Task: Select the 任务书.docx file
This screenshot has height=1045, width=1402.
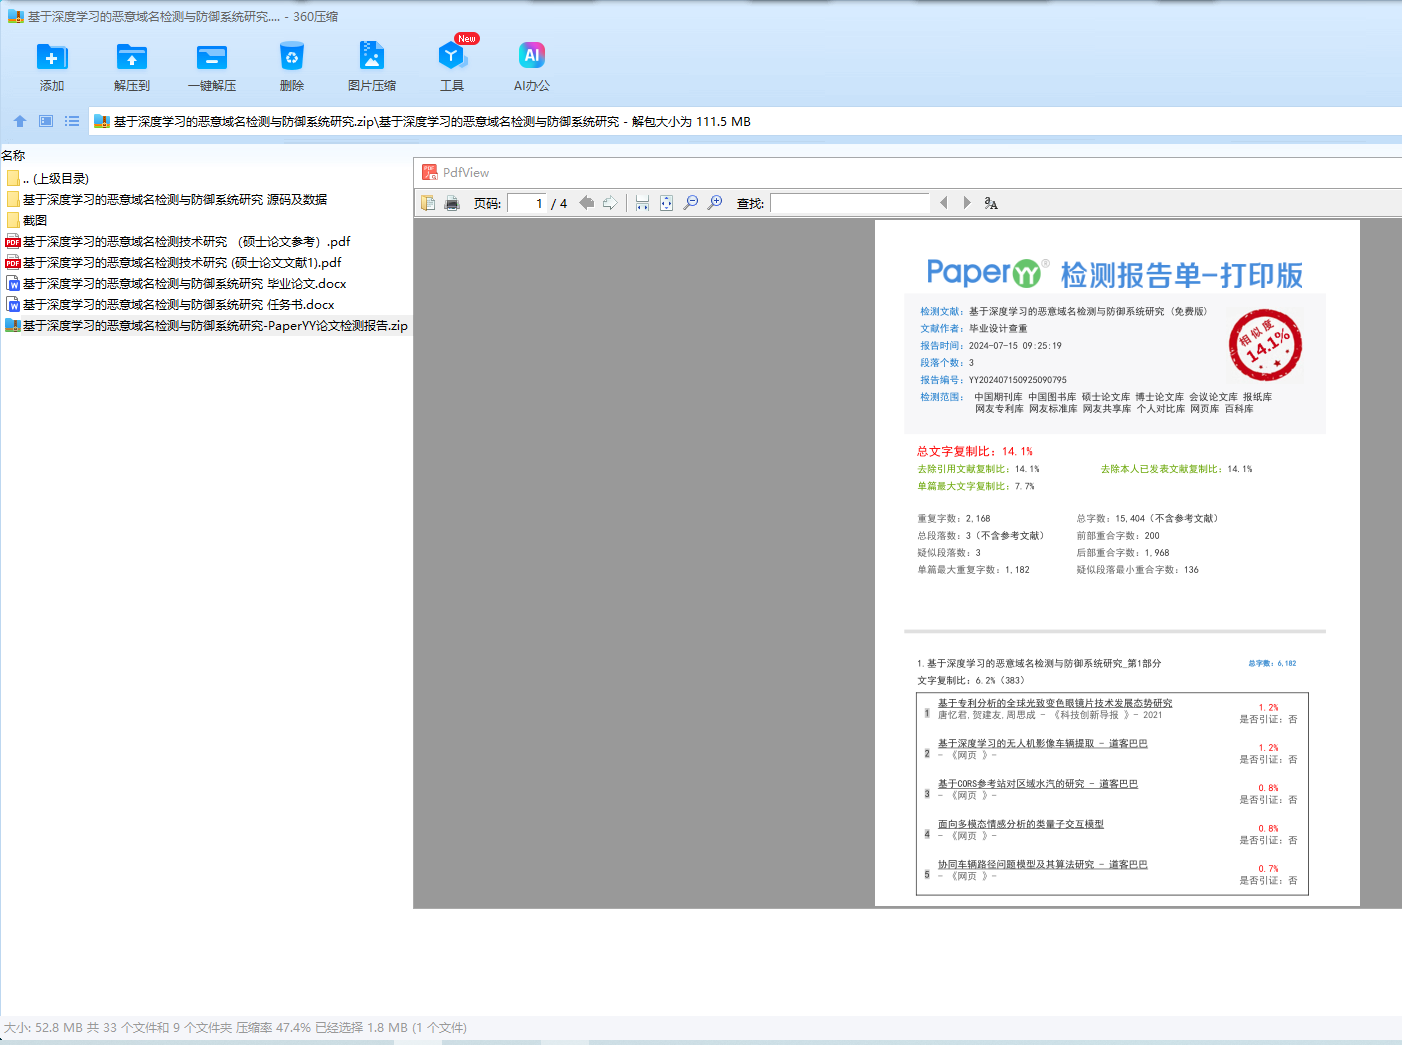Action: [x=206, y=304]
